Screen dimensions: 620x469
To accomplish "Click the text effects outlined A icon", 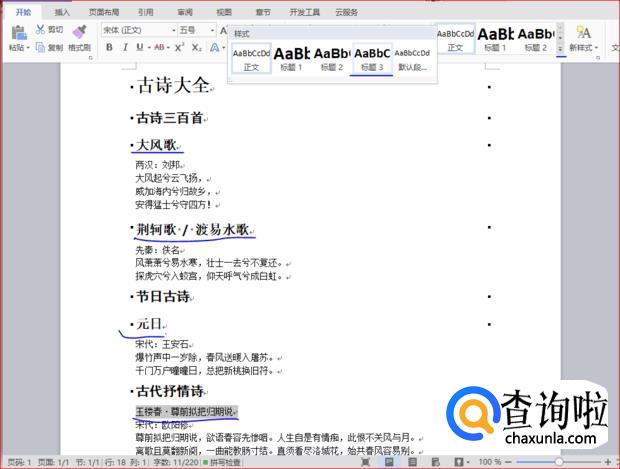I will 214,47.
